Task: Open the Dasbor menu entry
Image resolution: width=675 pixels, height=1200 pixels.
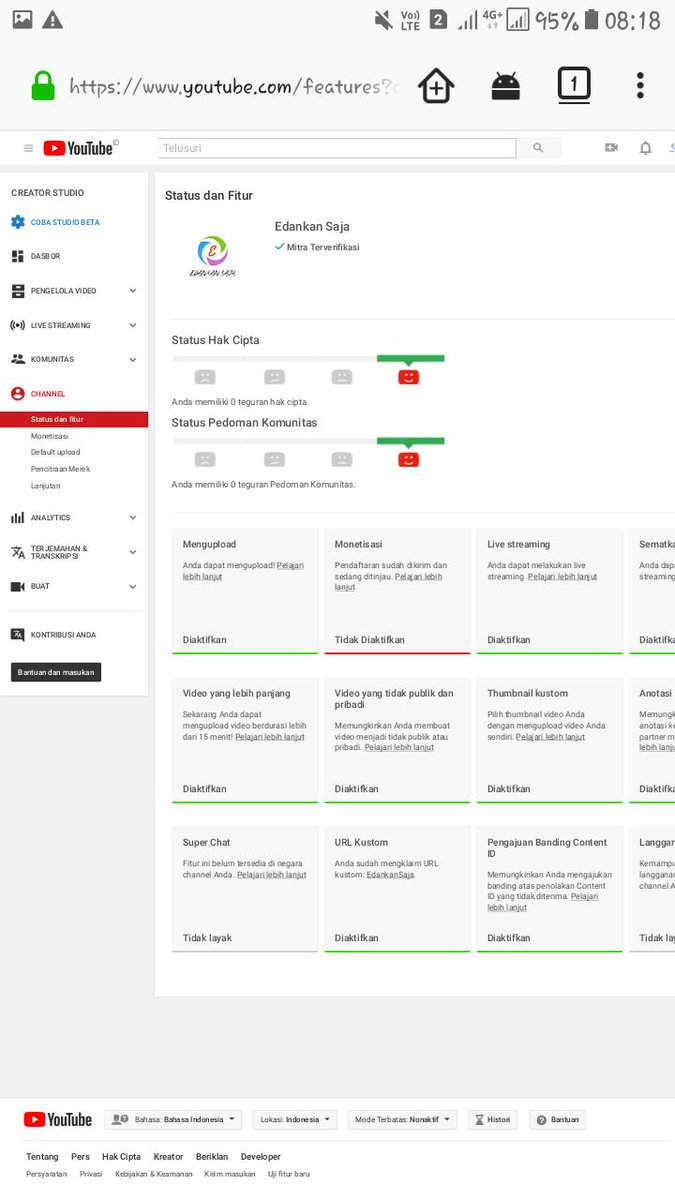Action: point(46,256)
